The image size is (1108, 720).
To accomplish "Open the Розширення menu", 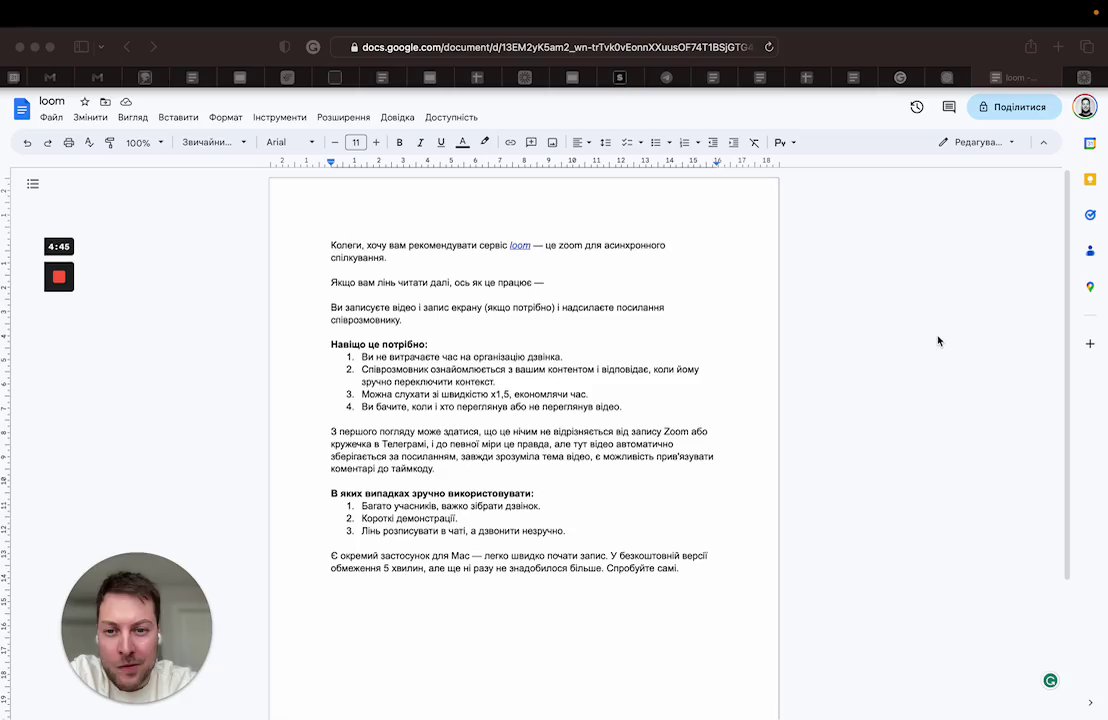I will (x=343, y=117).
